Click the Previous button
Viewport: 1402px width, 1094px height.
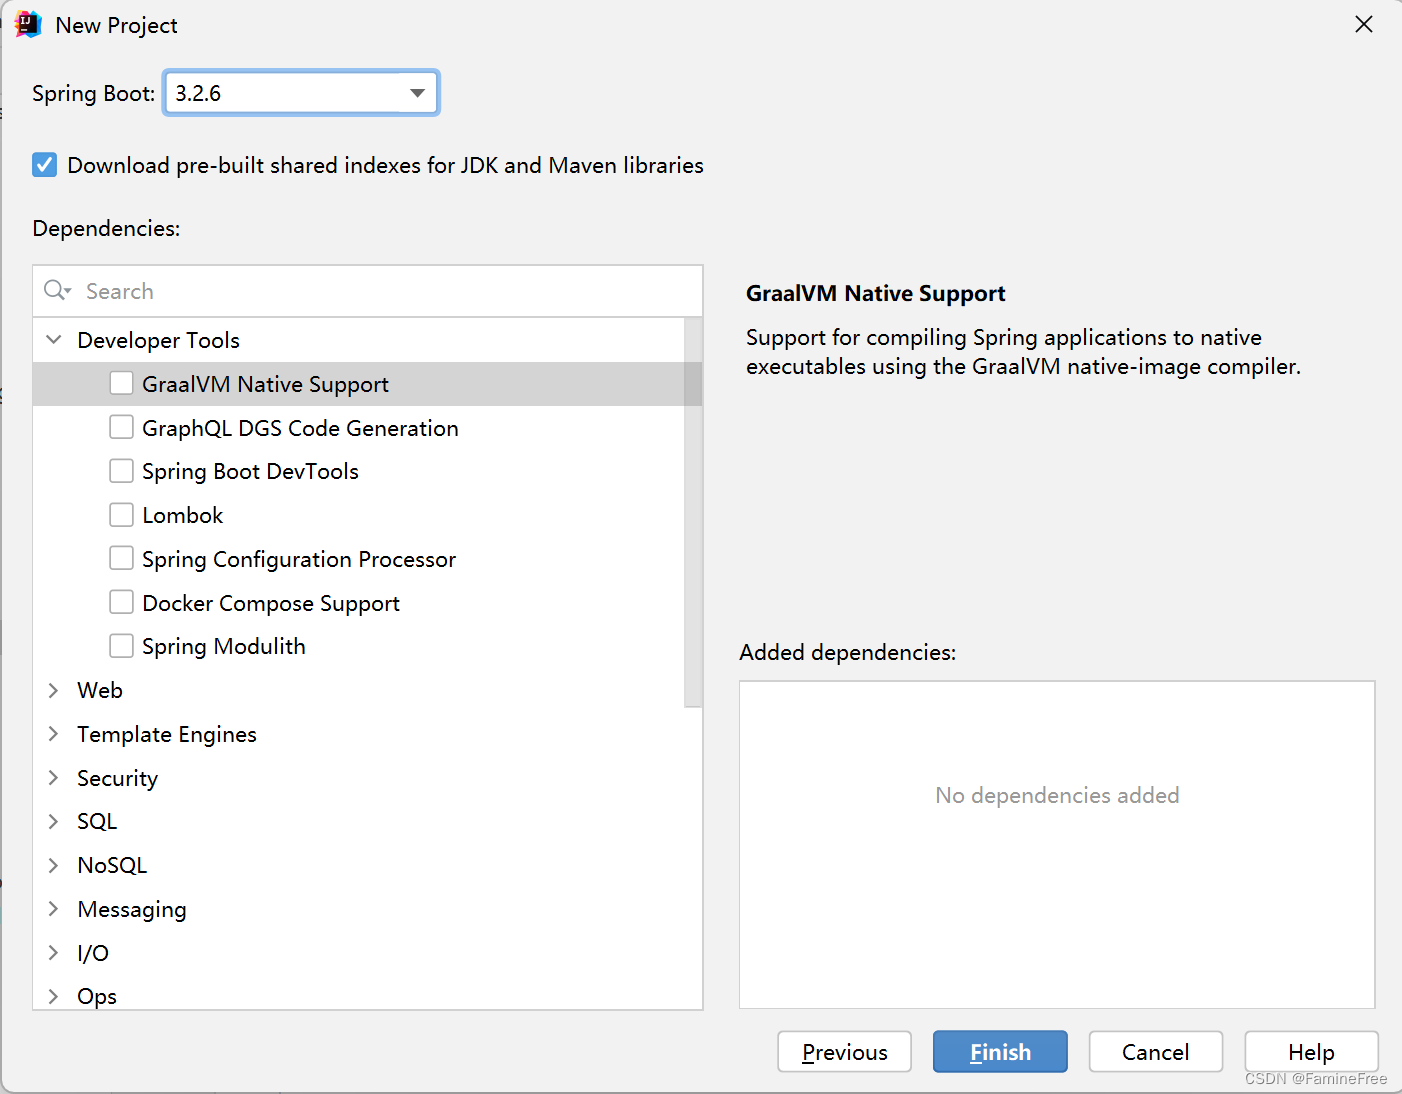844,1052
